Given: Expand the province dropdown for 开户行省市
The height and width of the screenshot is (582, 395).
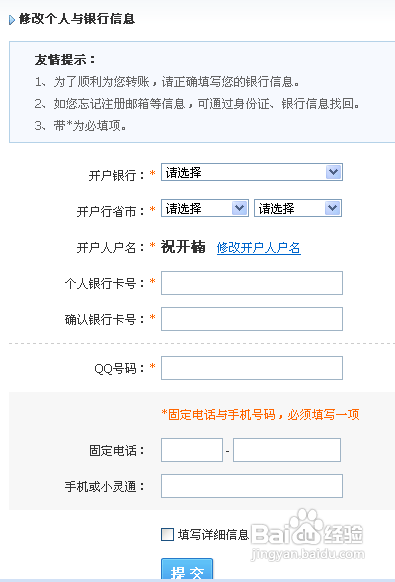Looking at the screenshot, I should click(205, 208).
